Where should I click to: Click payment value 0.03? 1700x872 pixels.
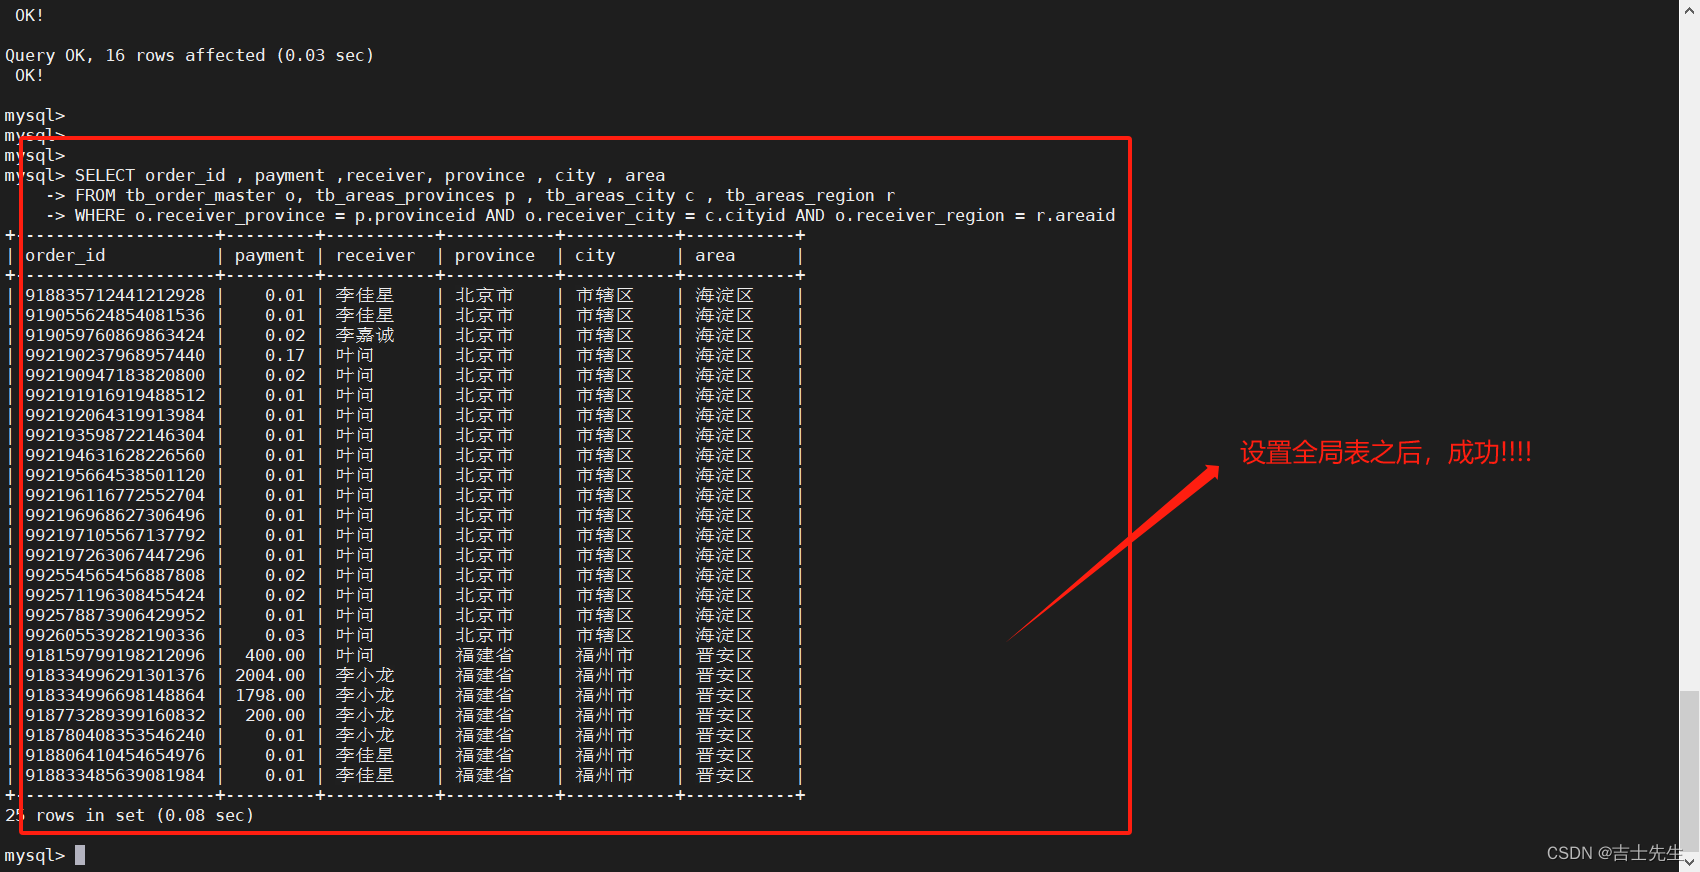[x=285, y=635]
